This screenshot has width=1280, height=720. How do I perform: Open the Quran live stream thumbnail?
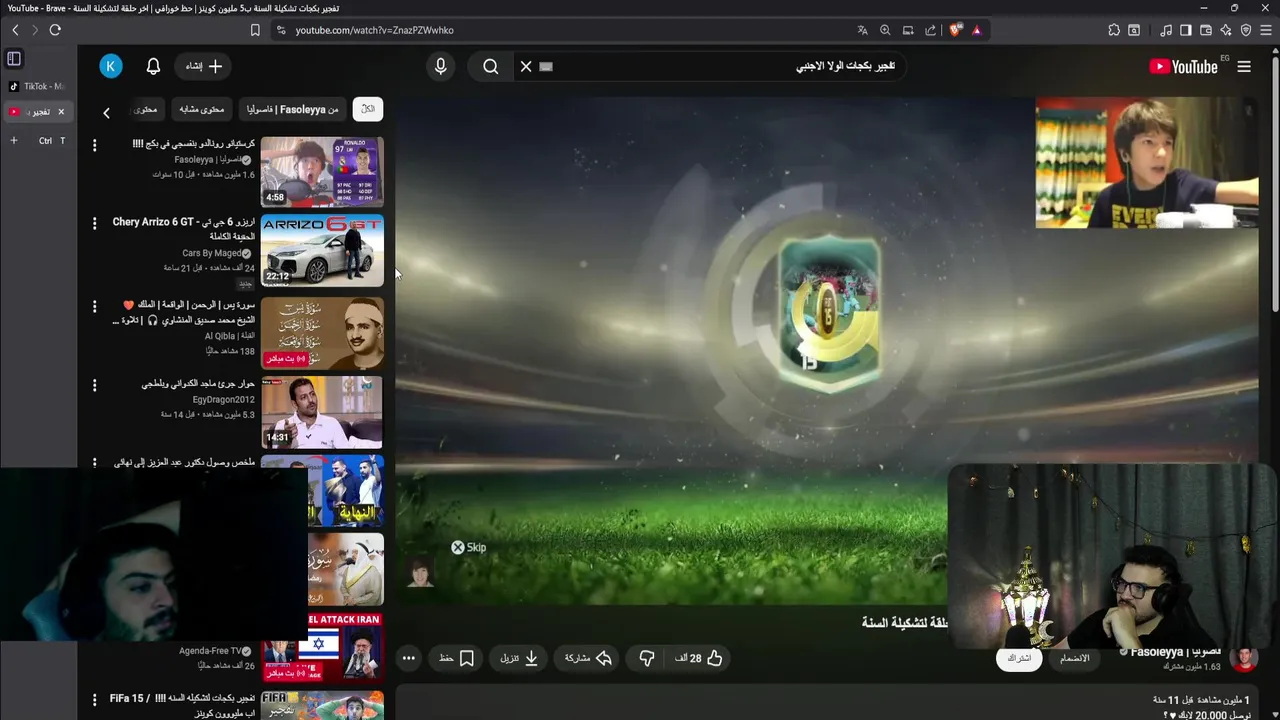pyautogui.click(x=322, y=333)
